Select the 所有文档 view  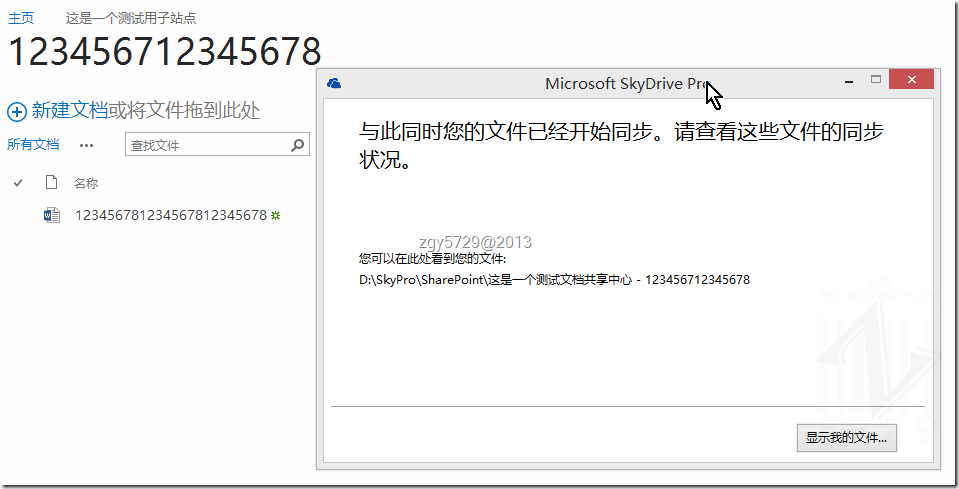pyautogui.click(x=33, y=145)
